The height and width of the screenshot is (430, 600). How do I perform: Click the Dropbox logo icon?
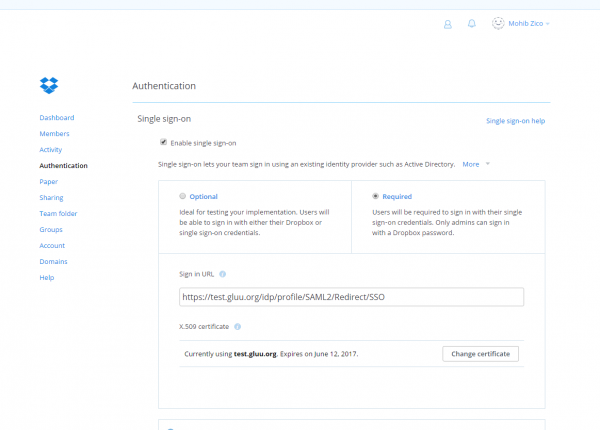click(49, 84)
